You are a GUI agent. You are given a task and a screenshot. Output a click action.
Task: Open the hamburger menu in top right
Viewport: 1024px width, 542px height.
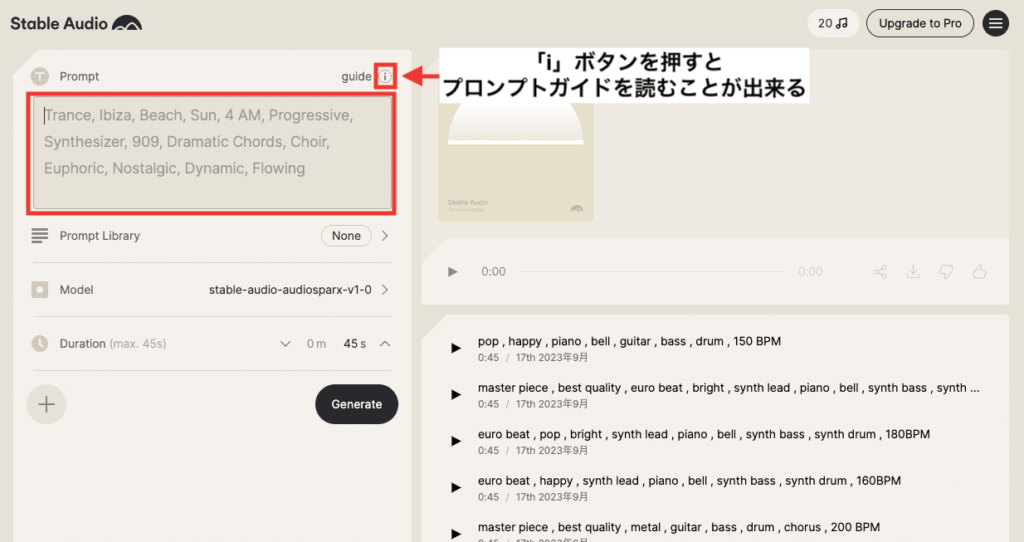coord(995,24)
